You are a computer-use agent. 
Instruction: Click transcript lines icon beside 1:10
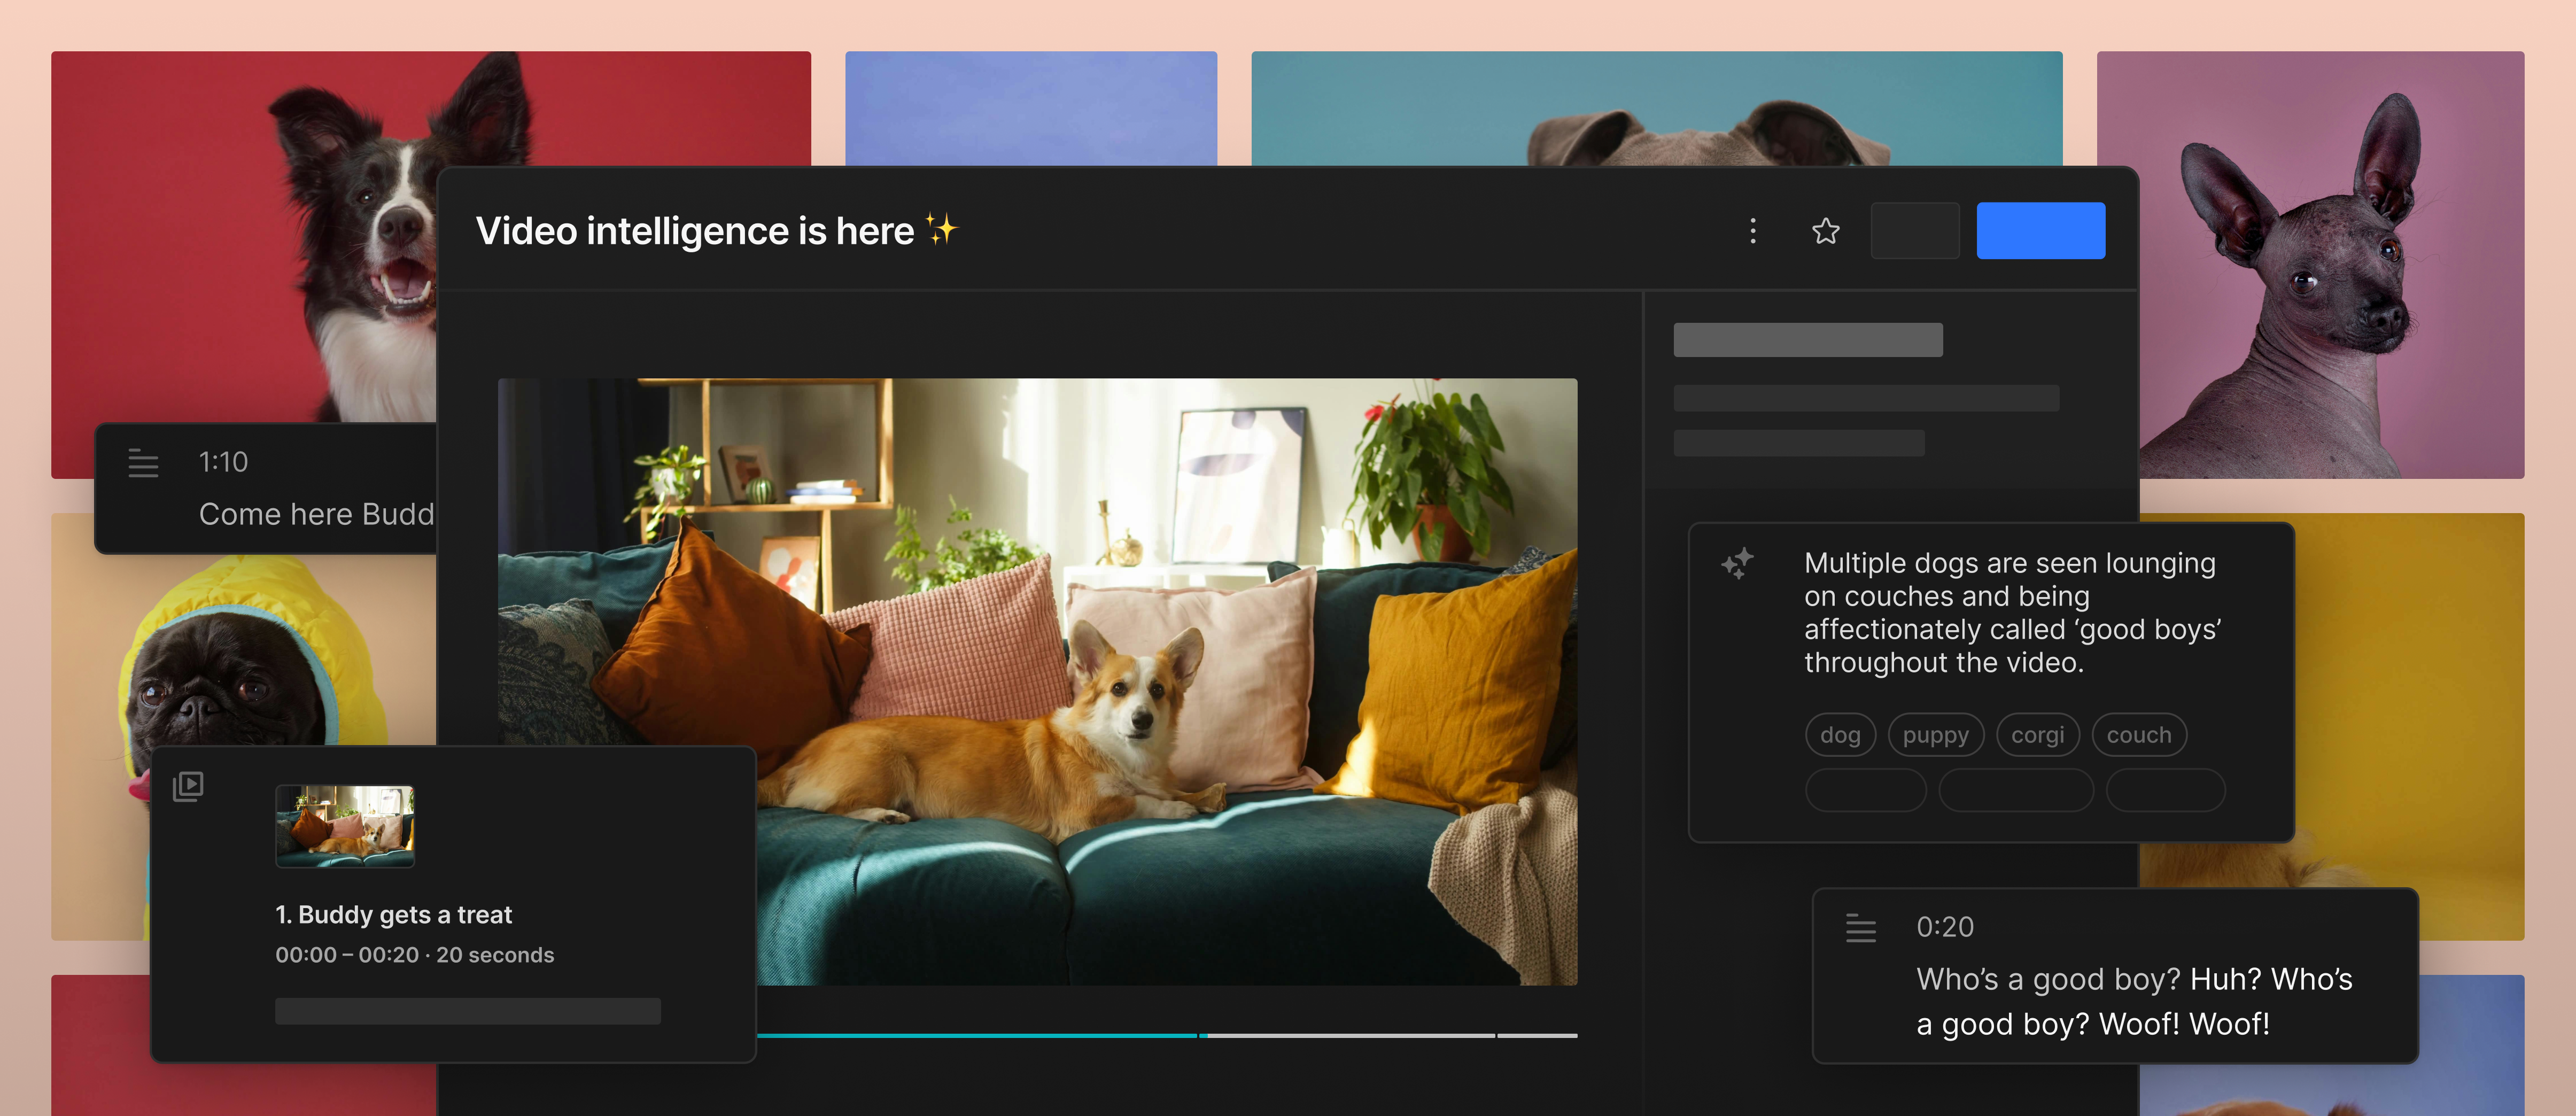(143, 463)
